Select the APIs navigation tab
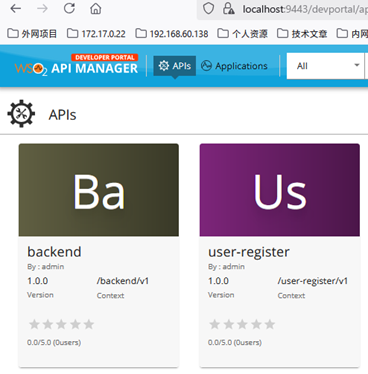 174,66
